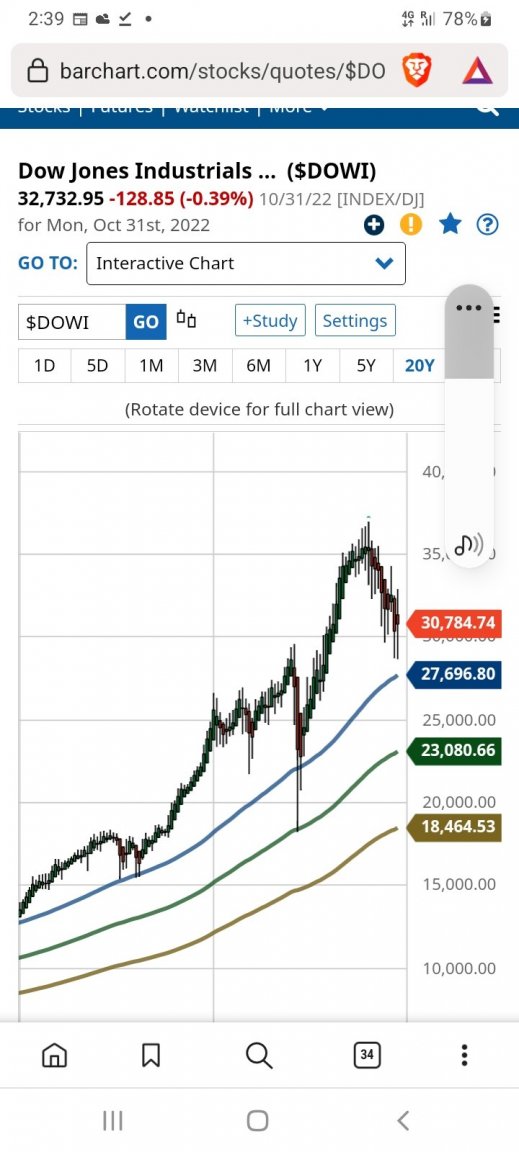
Task: Tap the blue star favorite icon
Action: click(450, 224)
